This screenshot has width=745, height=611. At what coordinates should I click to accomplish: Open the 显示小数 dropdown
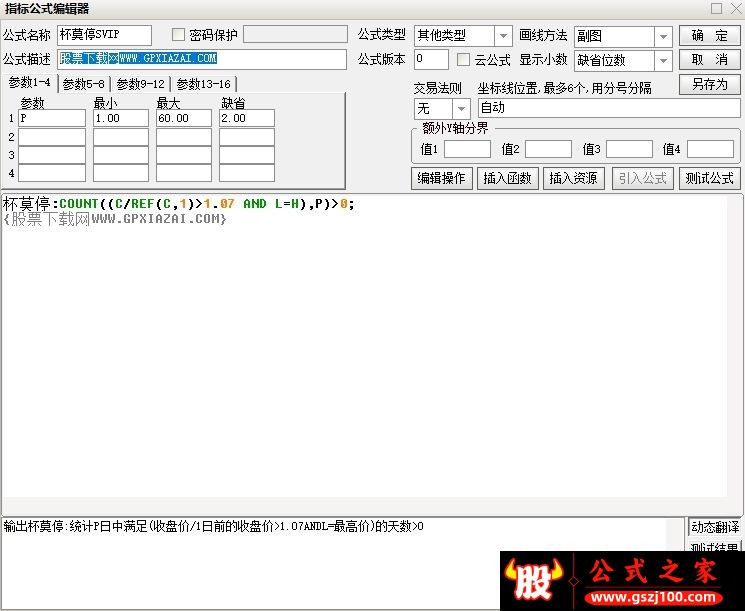pyautogui.click(x=663, y=60)
